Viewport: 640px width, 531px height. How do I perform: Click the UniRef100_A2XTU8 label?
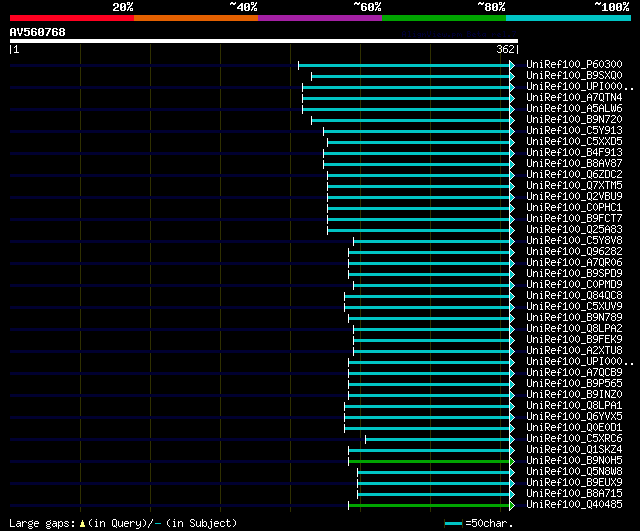pos(574,351)
